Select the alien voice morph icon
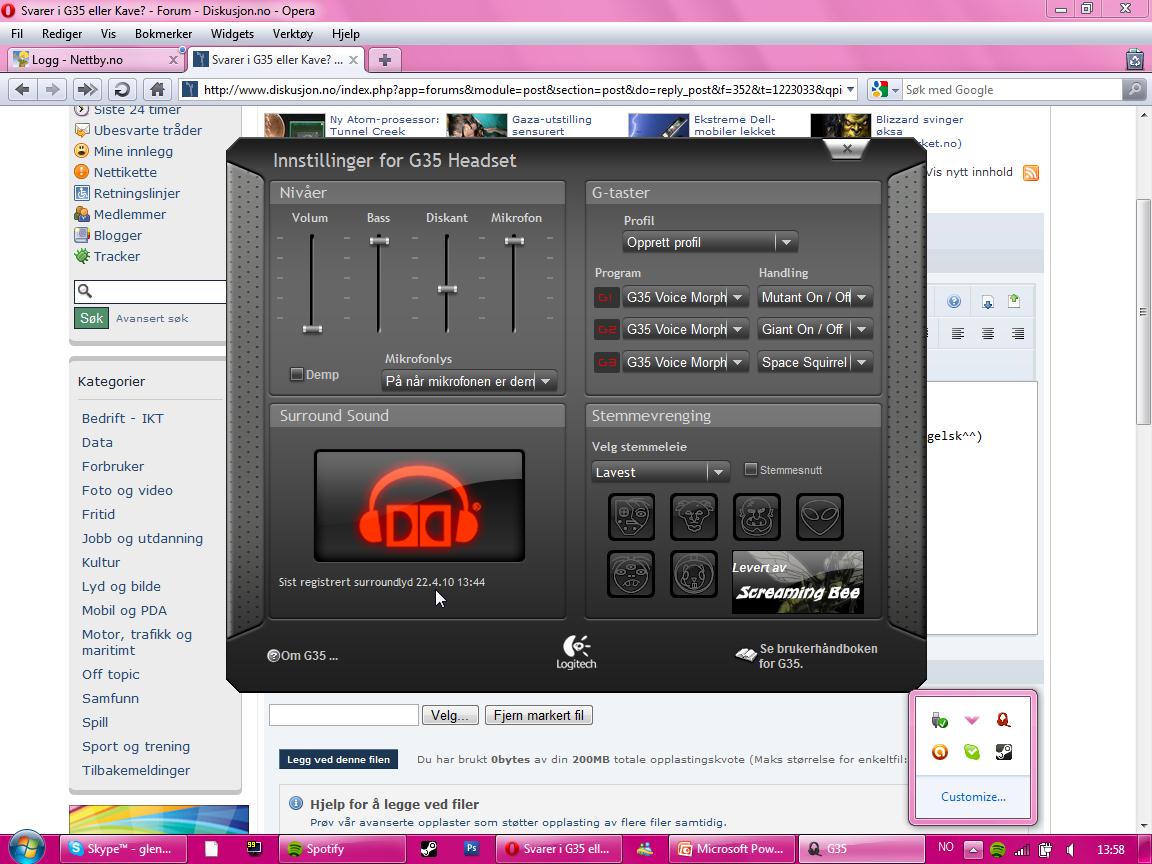 coord(819,516)
